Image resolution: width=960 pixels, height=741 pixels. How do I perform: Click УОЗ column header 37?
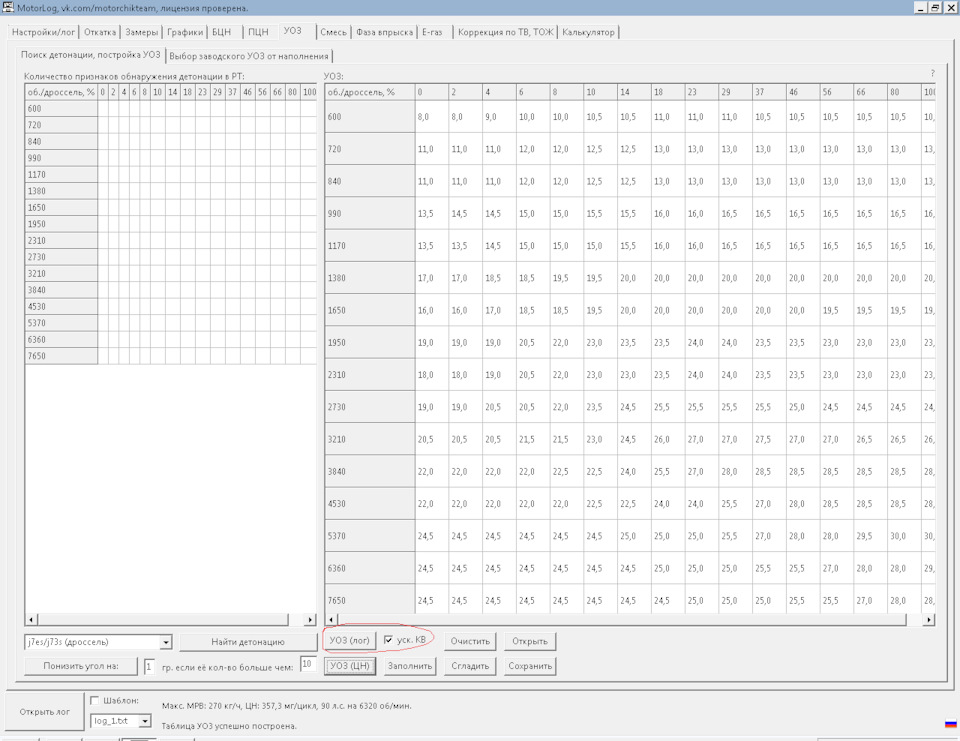tap(768, 92)
